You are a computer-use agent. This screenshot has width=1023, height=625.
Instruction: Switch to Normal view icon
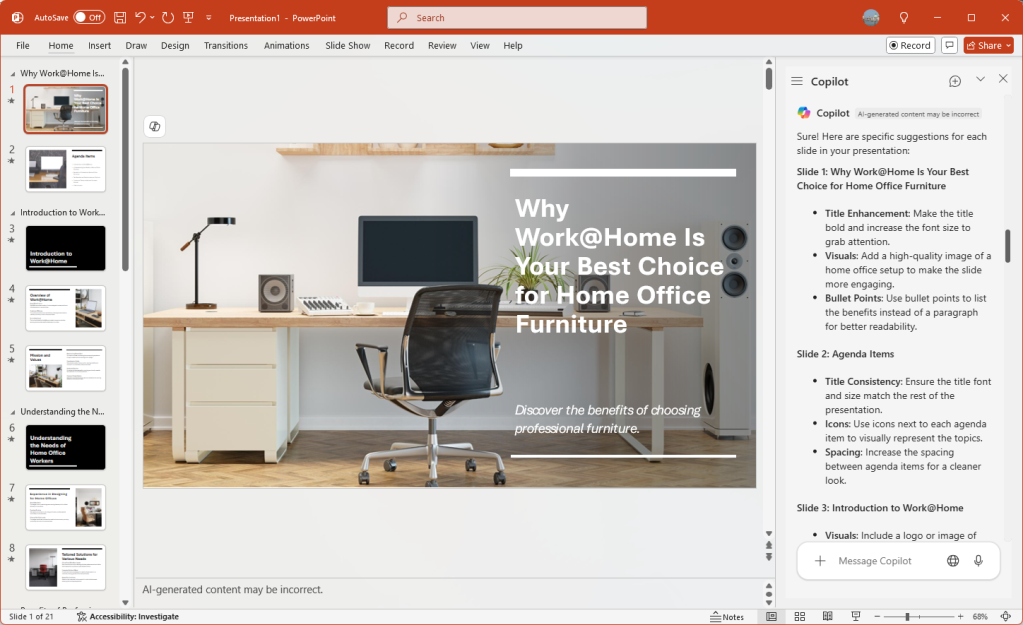click(x=771, y=617)
